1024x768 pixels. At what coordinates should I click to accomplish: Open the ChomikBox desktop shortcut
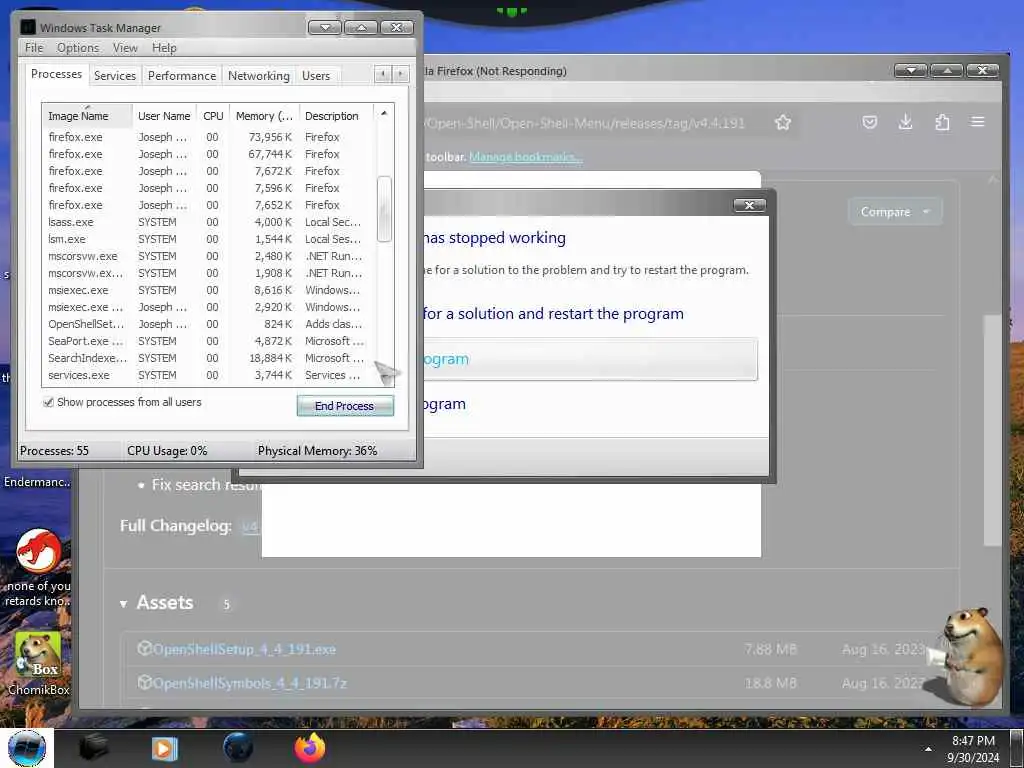pyautogui.click(x=39, y=663)
